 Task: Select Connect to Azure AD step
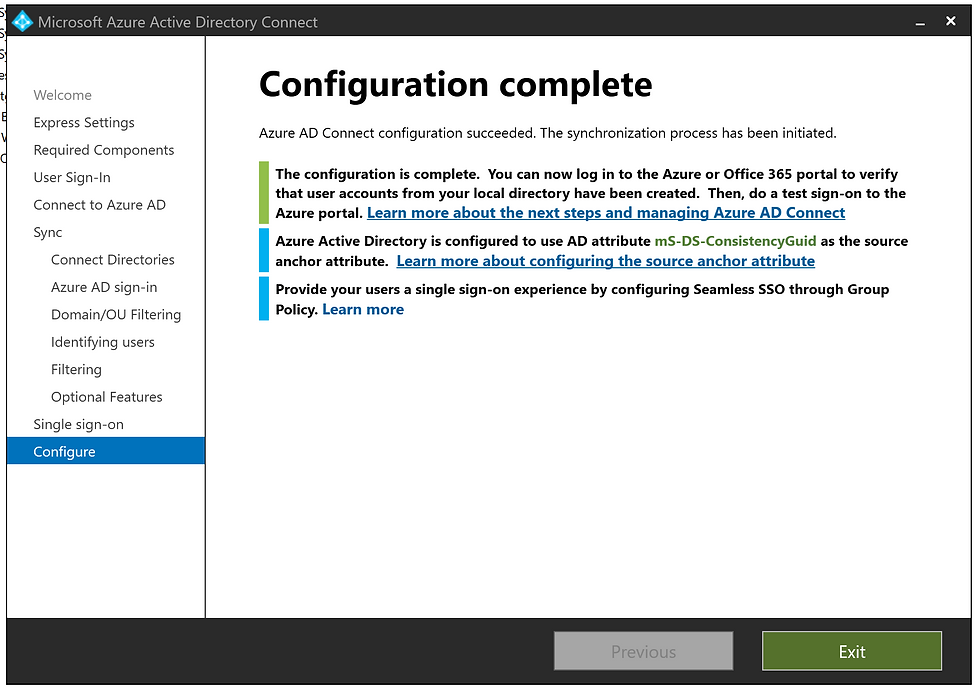click(x=99, y=205)
